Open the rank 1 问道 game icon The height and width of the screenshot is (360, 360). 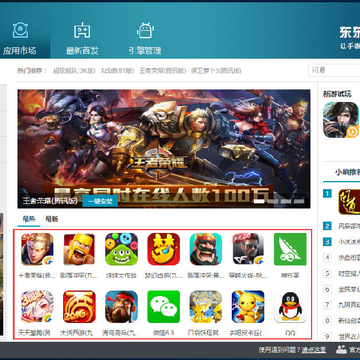pos(349,202)
